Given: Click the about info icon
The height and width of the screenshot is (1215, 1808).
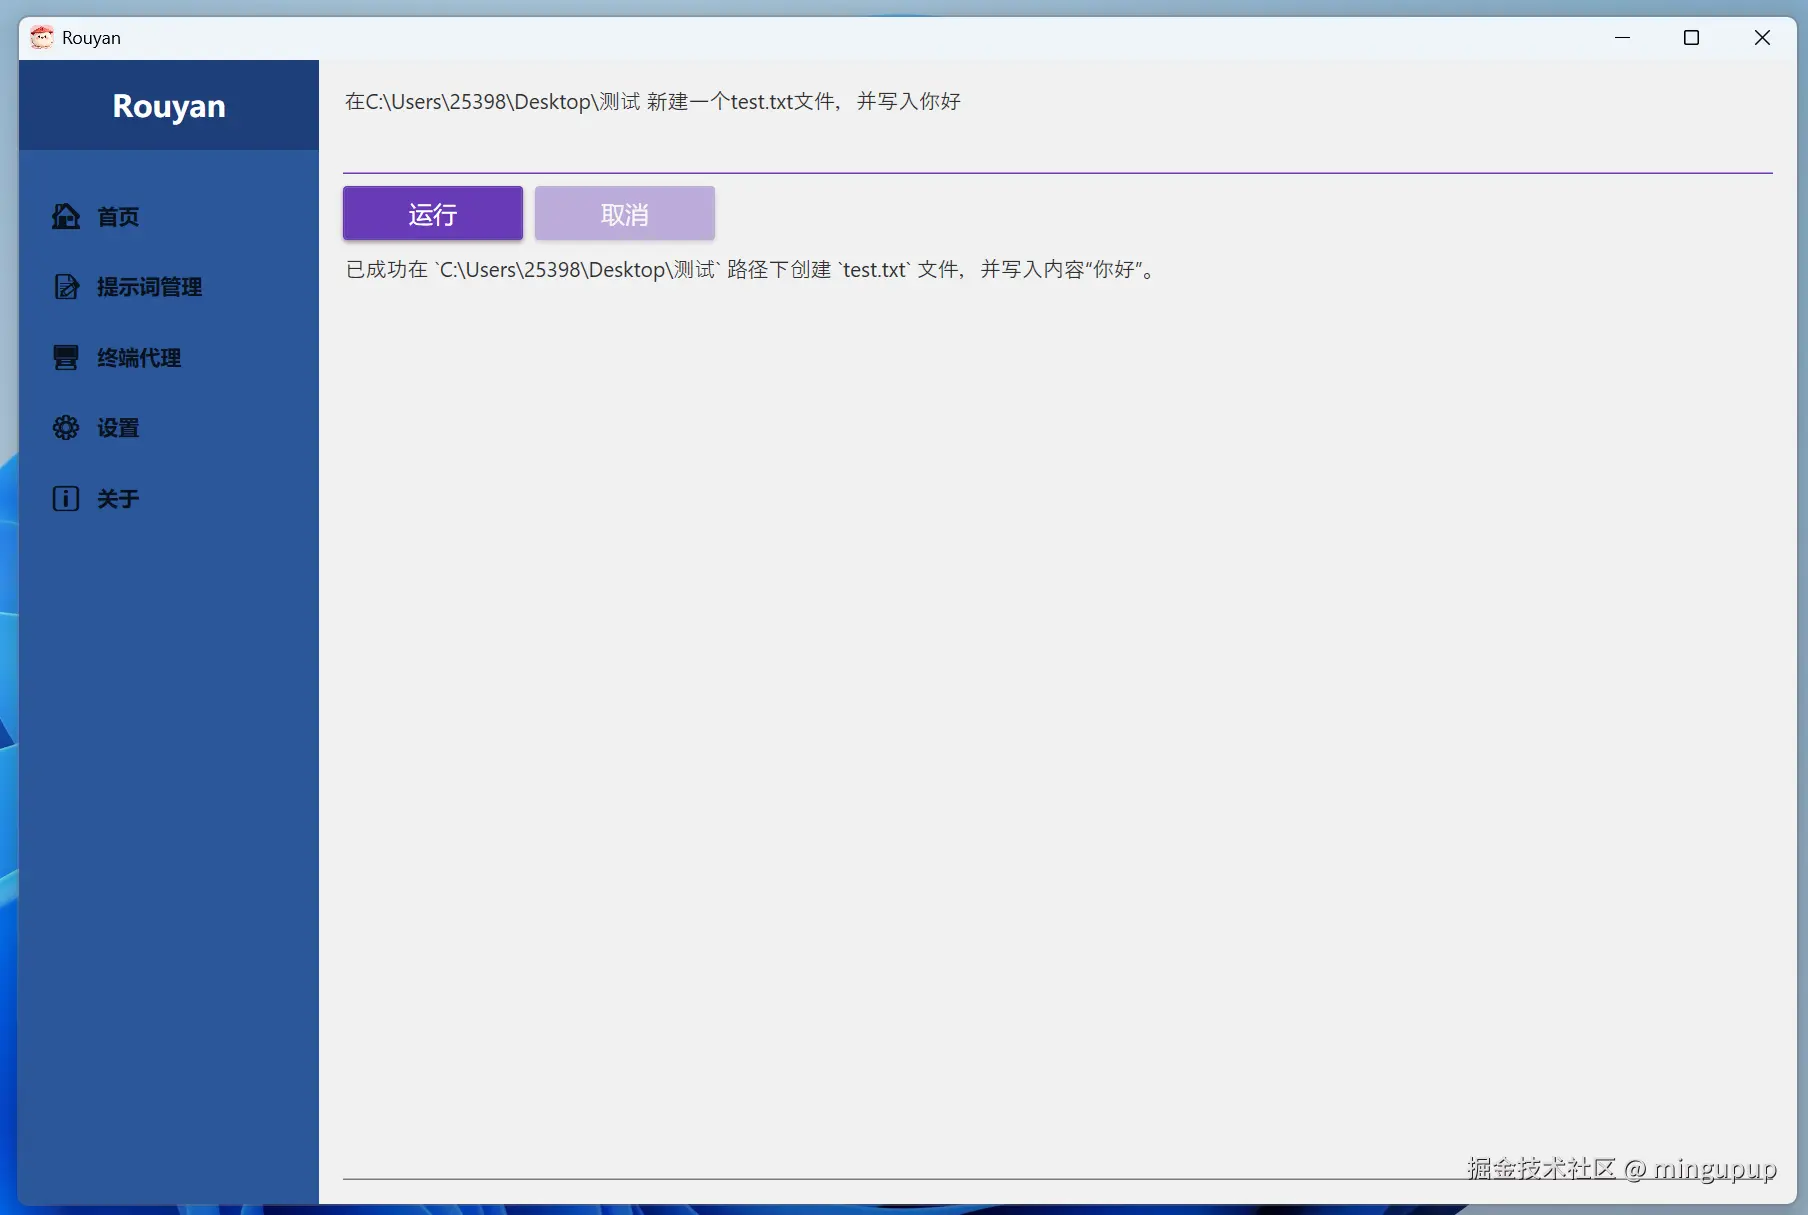Looking at the screenshot, I should 66,499.
